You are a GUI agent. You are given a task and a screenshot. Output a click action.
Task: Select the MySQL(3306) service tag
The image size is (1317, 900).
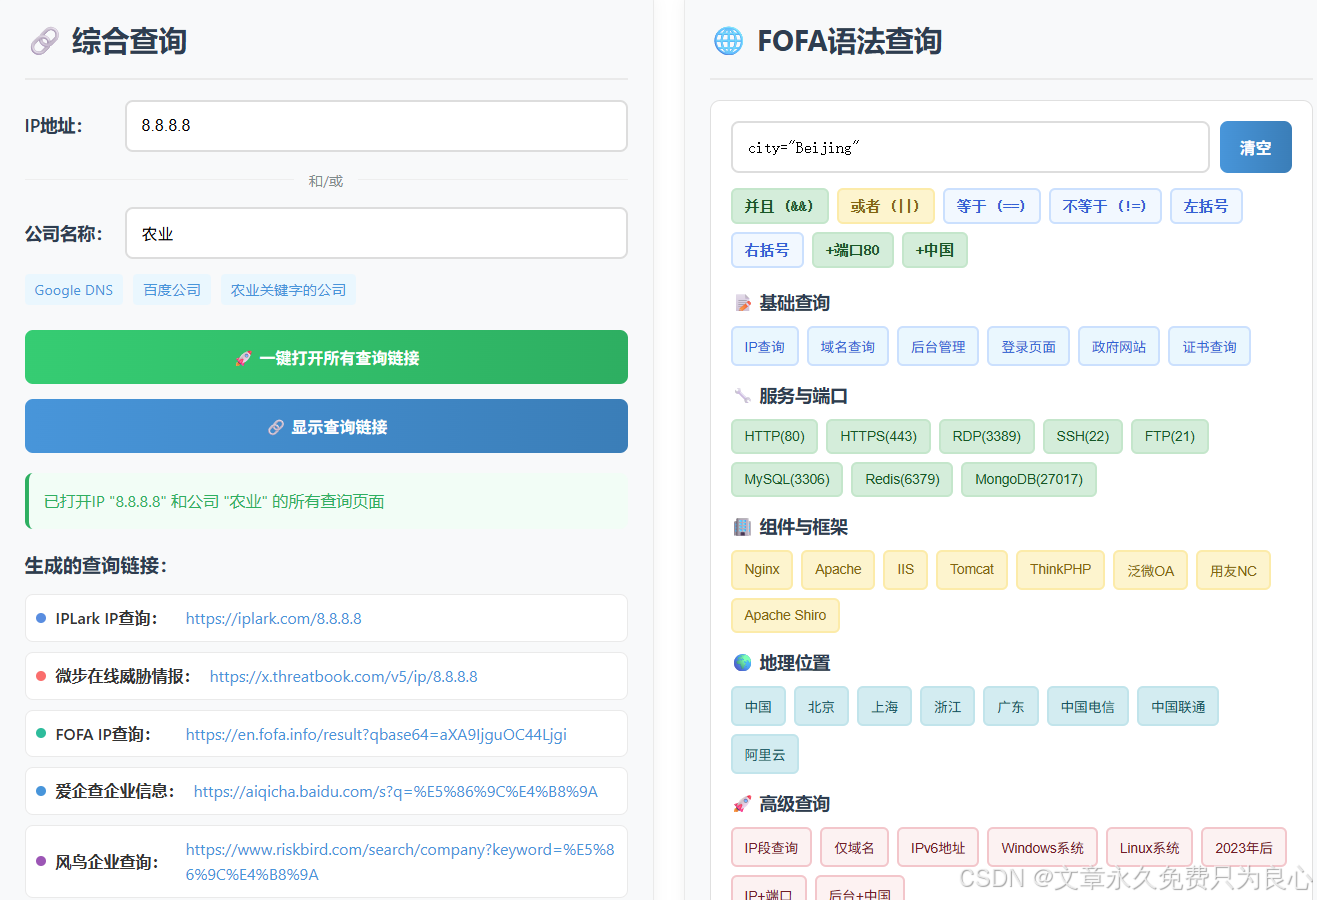pos(787,479)
